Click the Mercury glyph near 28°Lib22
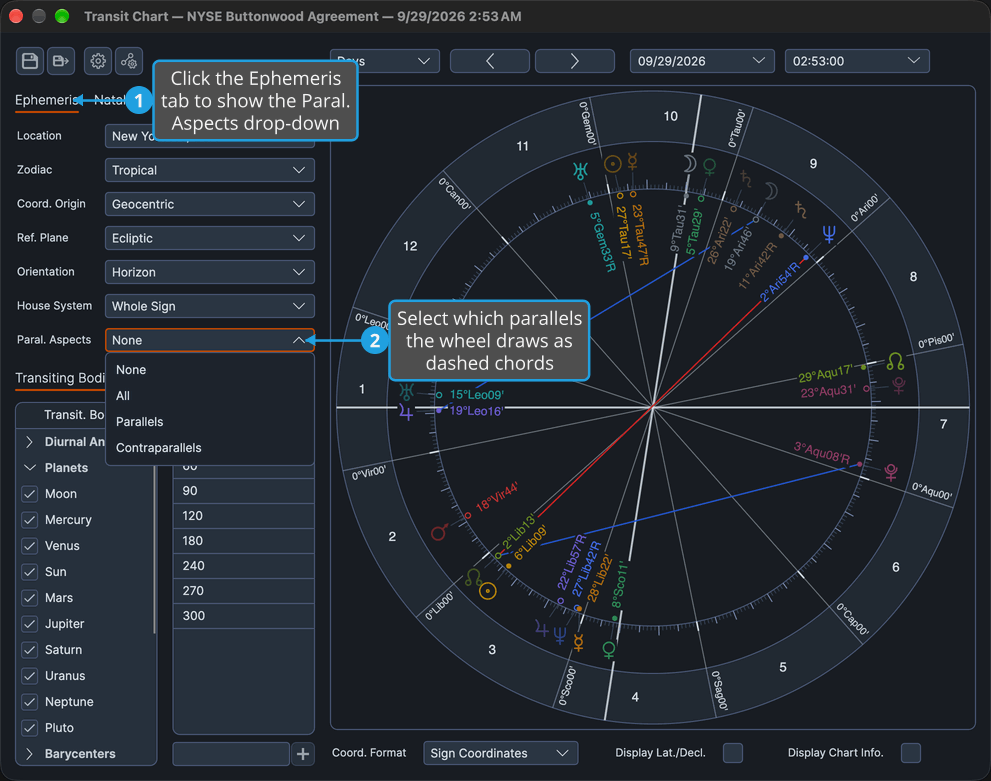The height and width of the screenshot is (781, 991). tap(578, 643)
